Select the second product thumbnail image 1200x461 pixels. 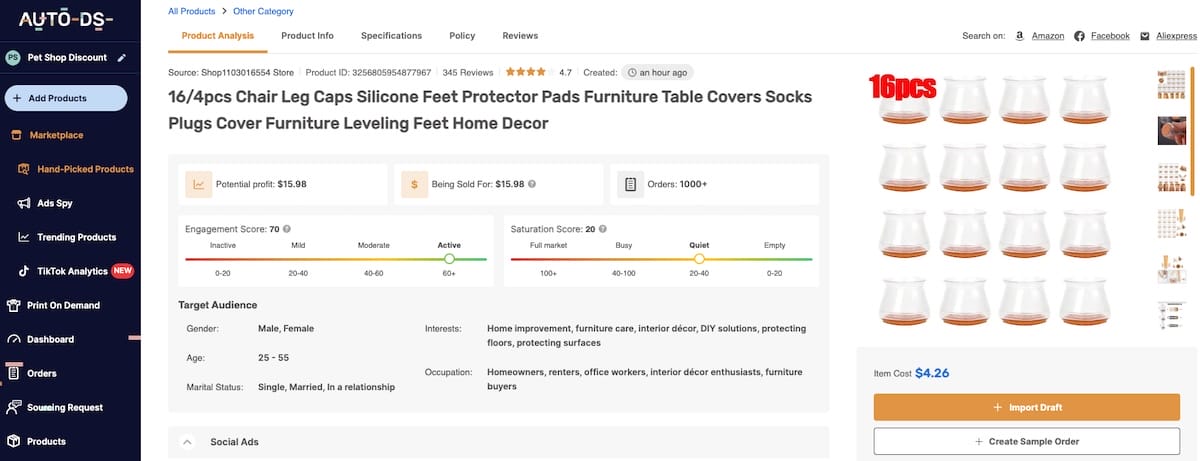click(1171, 130)
